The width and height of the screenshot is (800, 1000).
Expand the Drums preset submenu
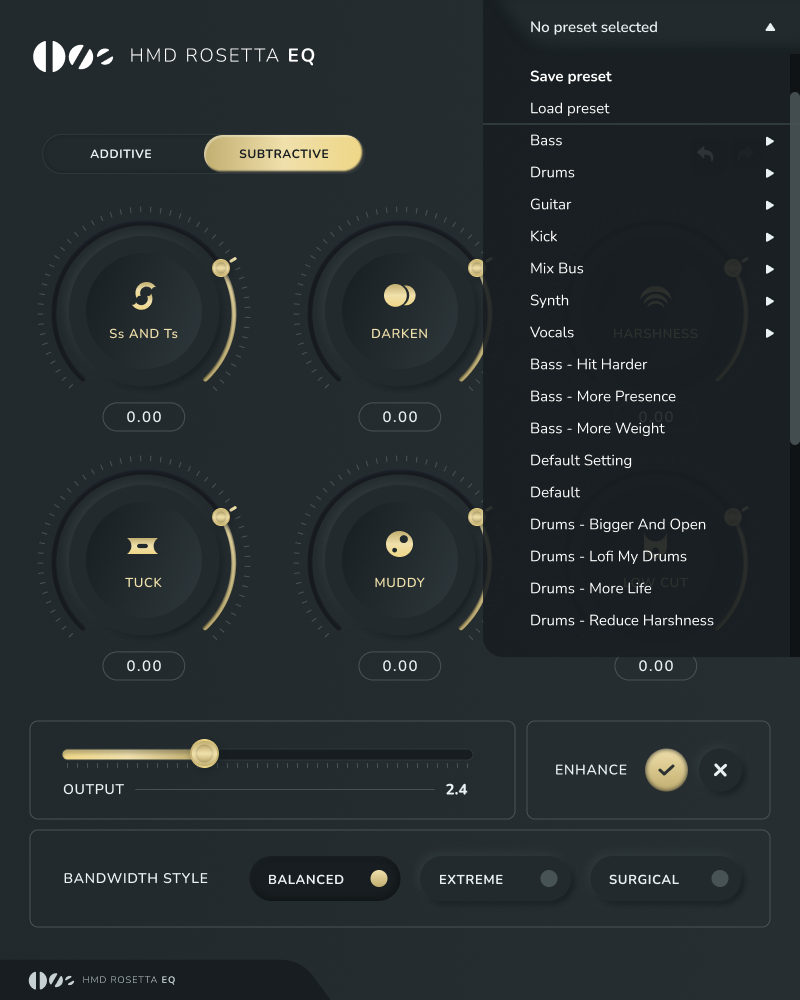click(552, 172)
